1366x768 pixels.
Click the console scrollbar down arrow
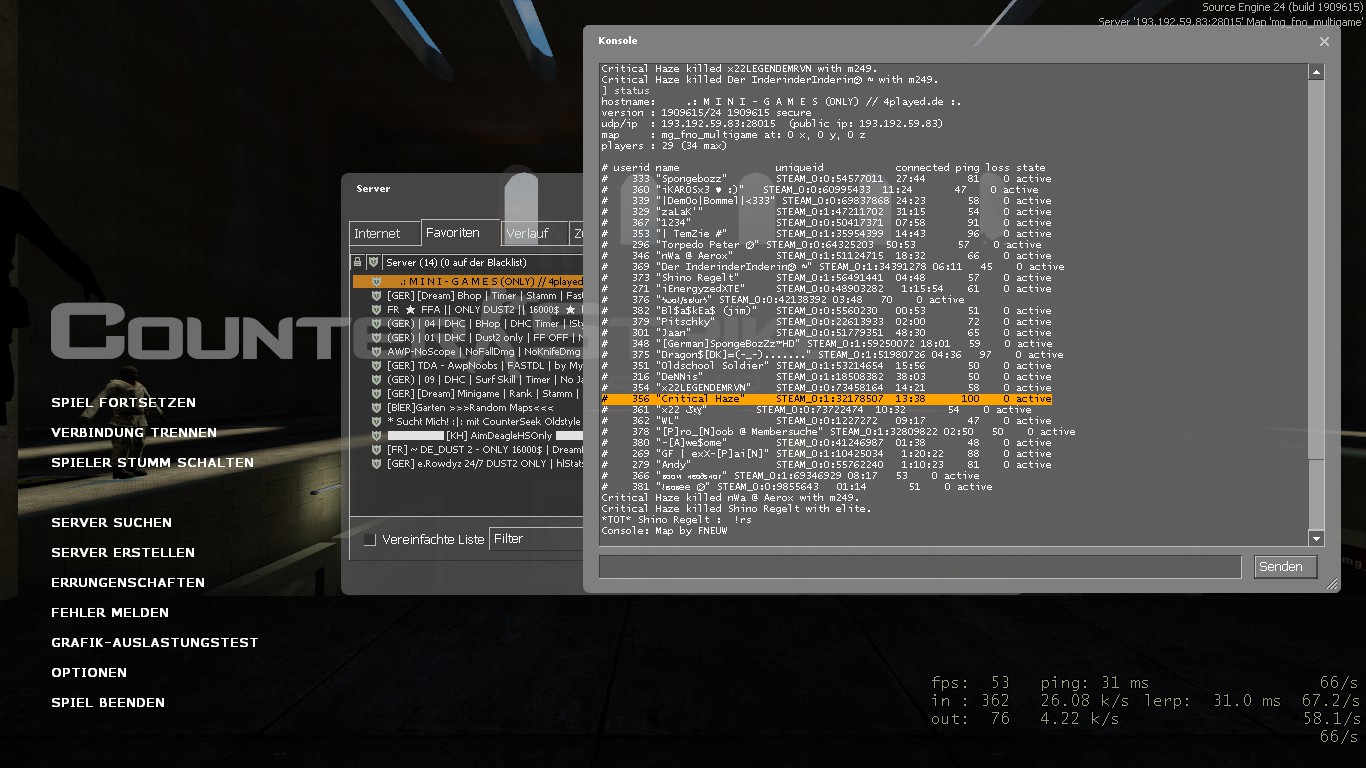coord(1316,539)
